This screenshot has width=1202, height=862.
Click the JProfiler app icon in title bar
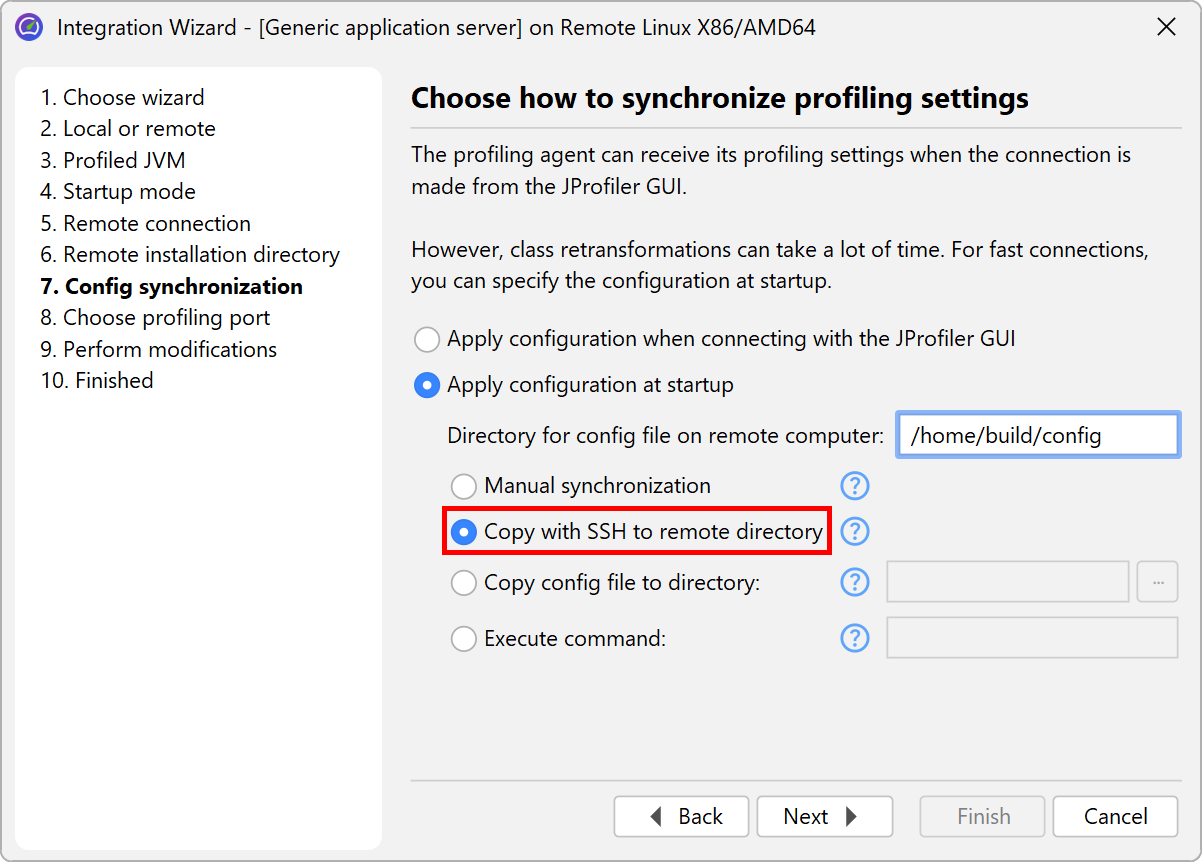29,27
